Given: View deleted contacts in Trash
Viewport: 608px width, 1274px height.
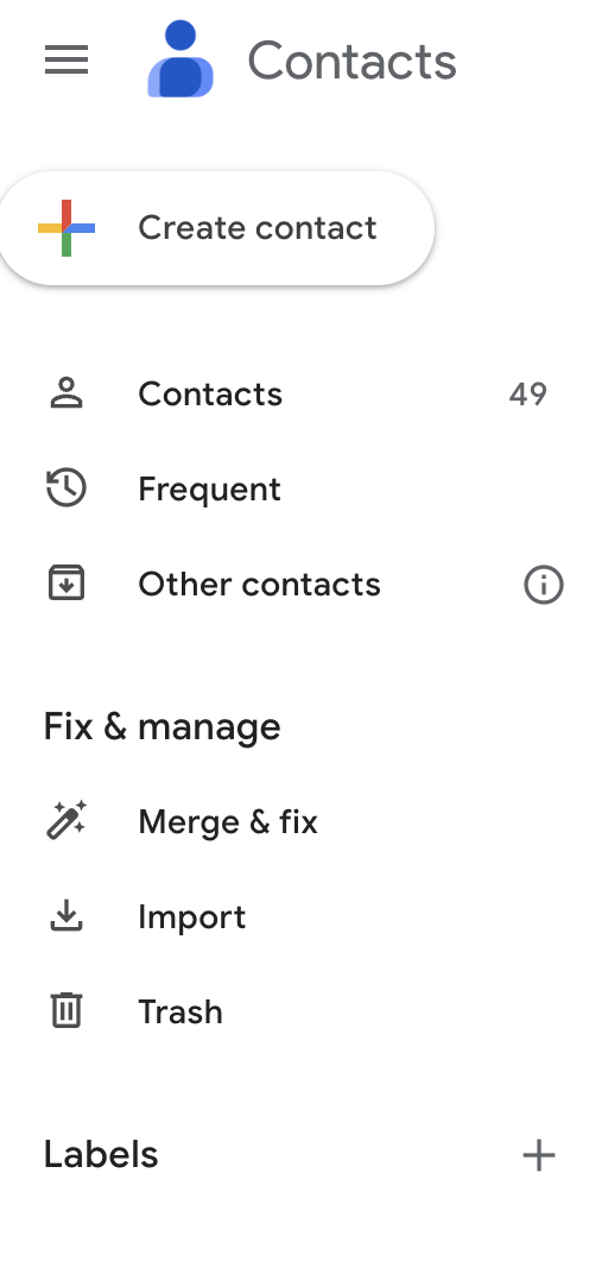Looking at the screenshot, I should (180, 1011).
